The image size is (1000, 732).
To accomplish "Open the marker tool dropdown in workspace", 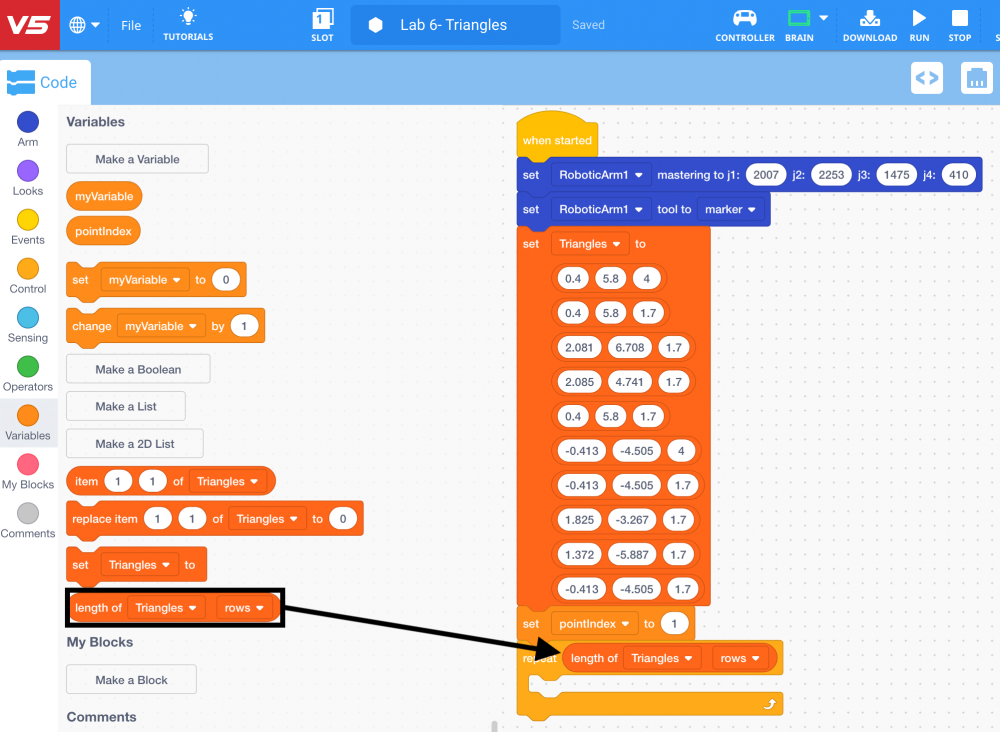I will [x=732, y=210].
